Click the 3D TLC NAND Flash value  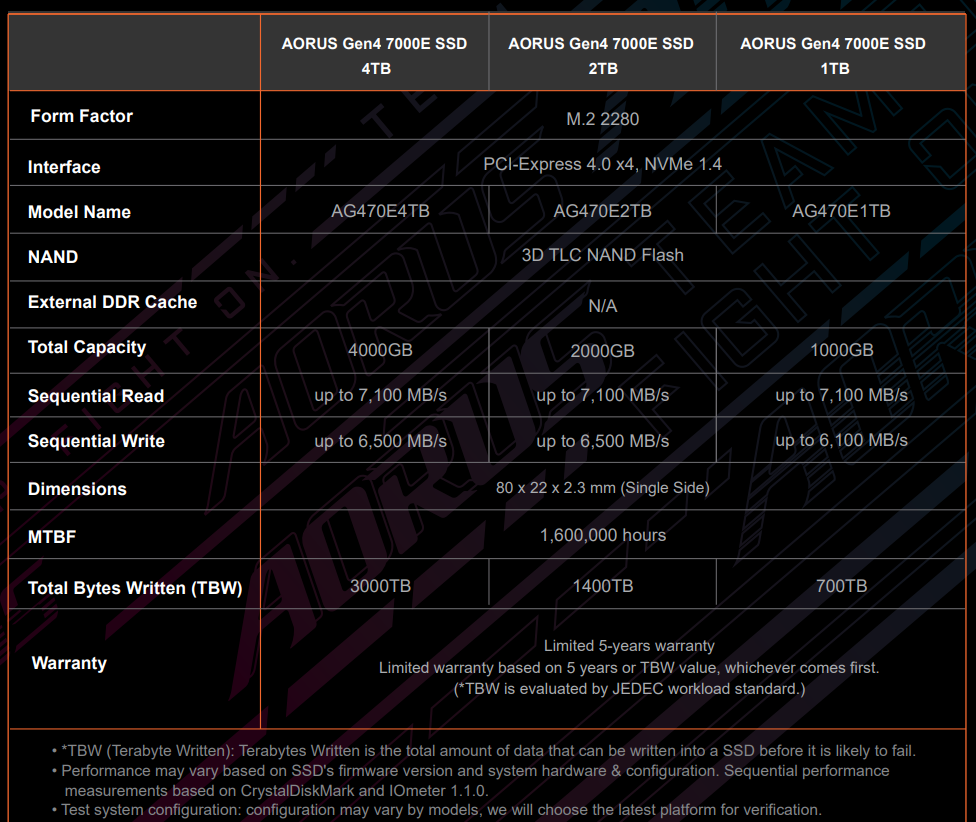point(603,255)
